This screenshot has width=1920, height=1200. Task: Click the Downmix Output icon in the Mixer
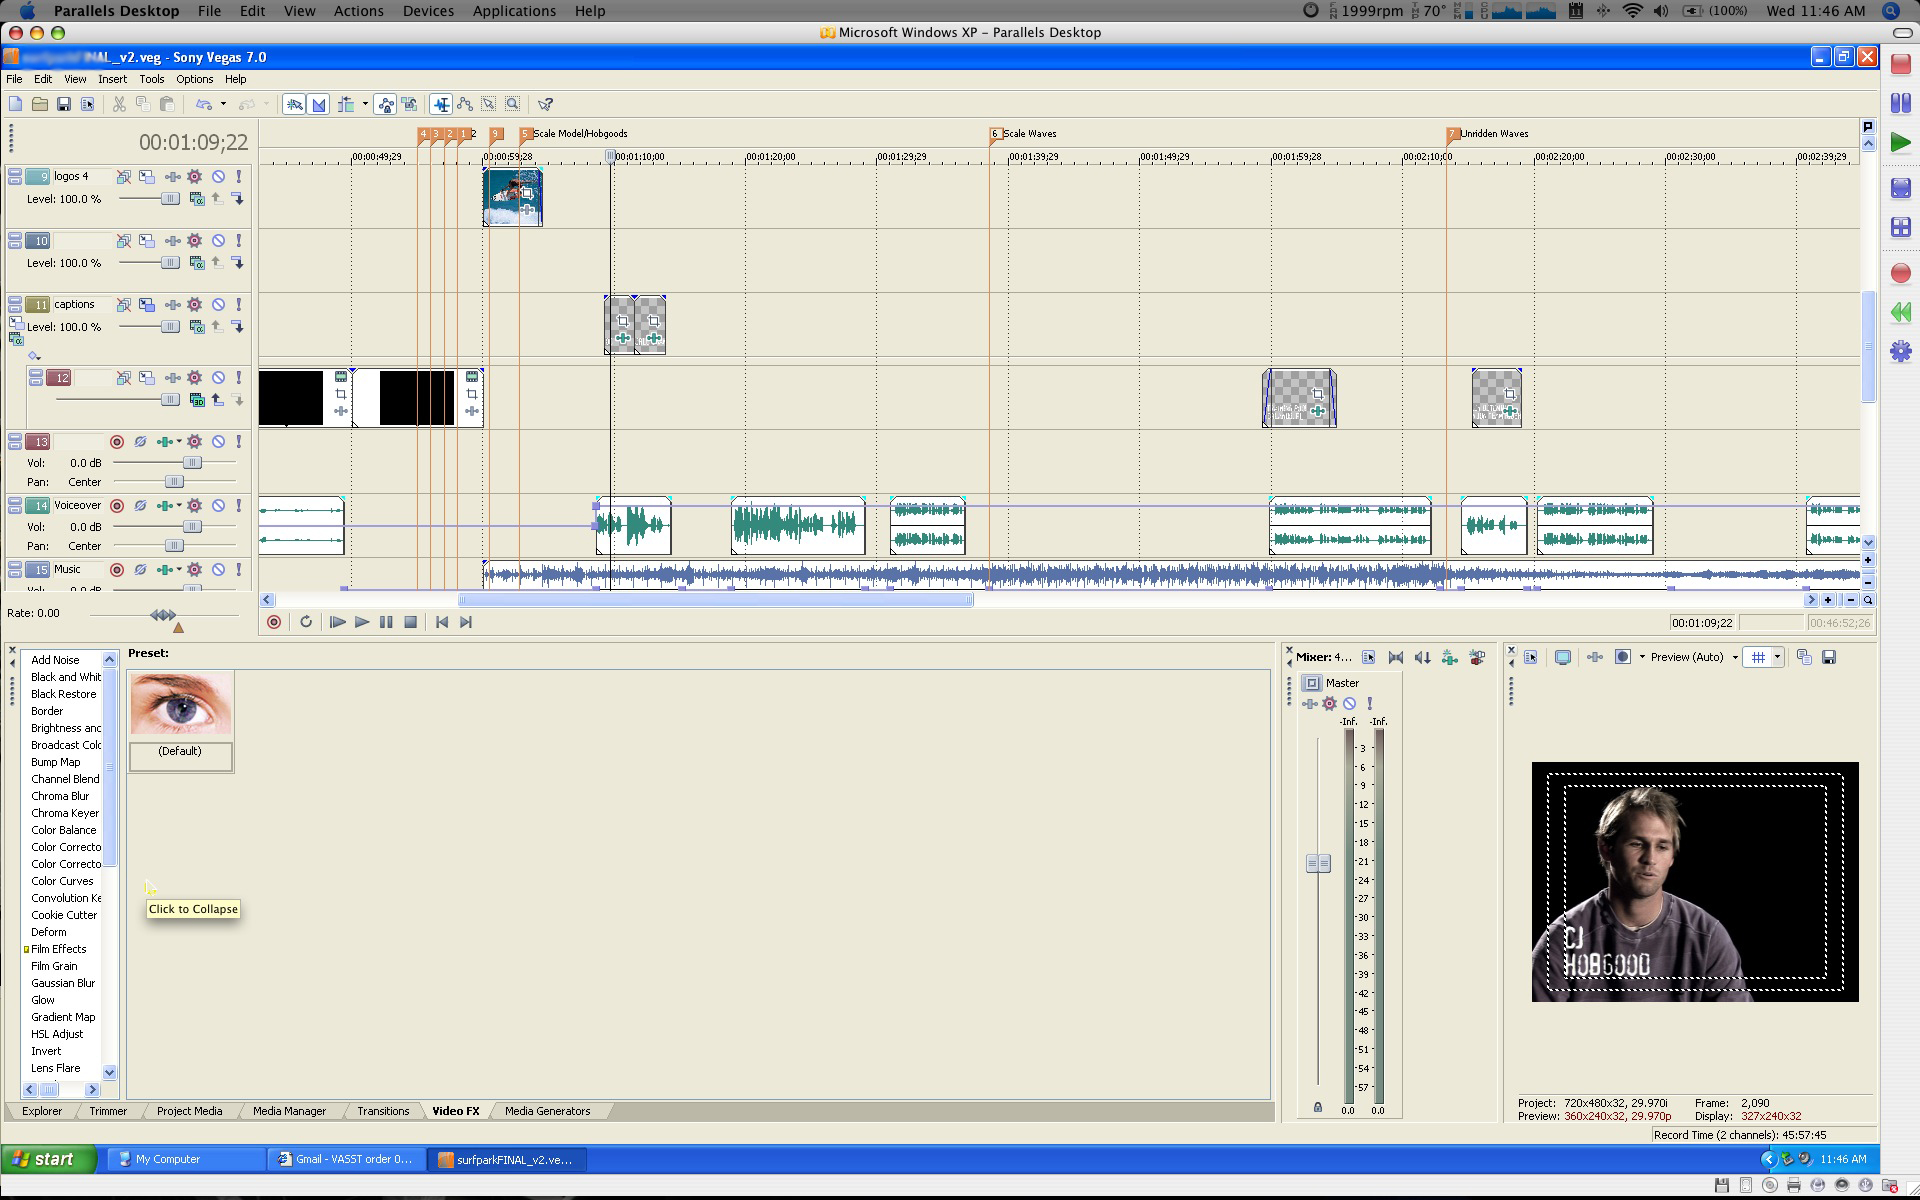[x=1396, y=657]
